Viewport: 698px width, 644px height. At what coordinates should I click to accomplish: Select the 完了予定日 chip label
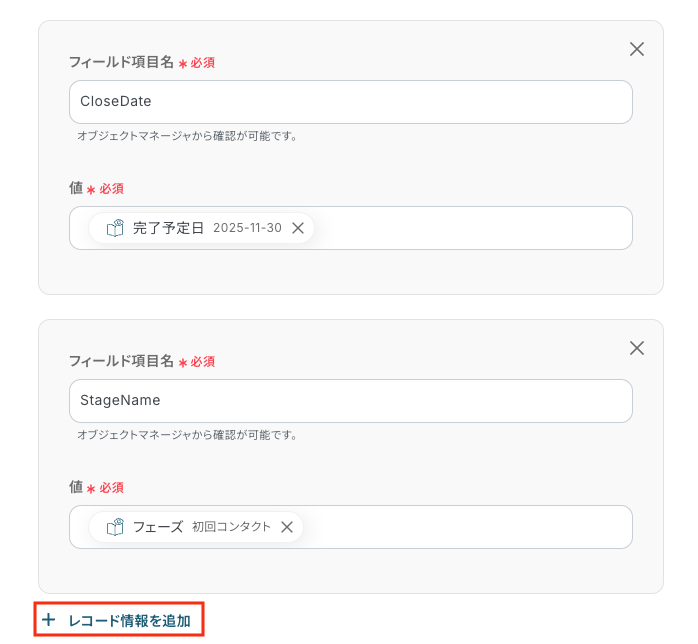coord(168,228)
